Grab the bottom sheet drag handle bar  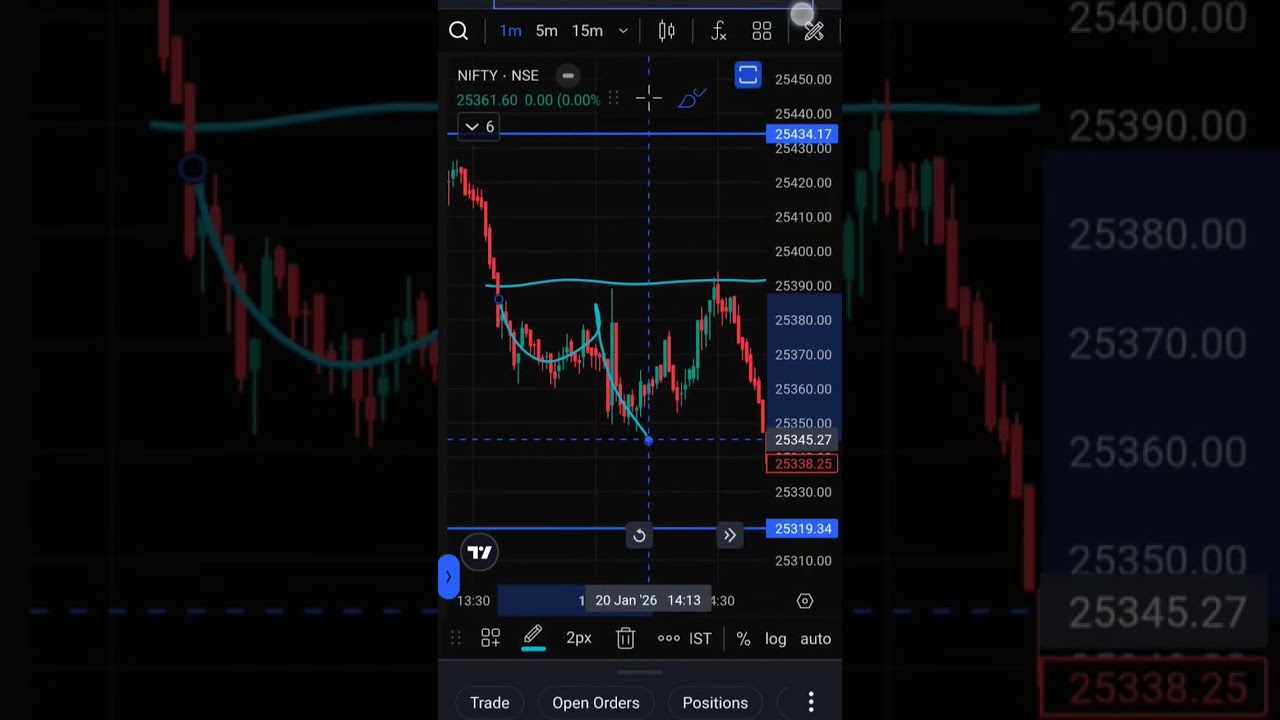[x=640, y=673]
